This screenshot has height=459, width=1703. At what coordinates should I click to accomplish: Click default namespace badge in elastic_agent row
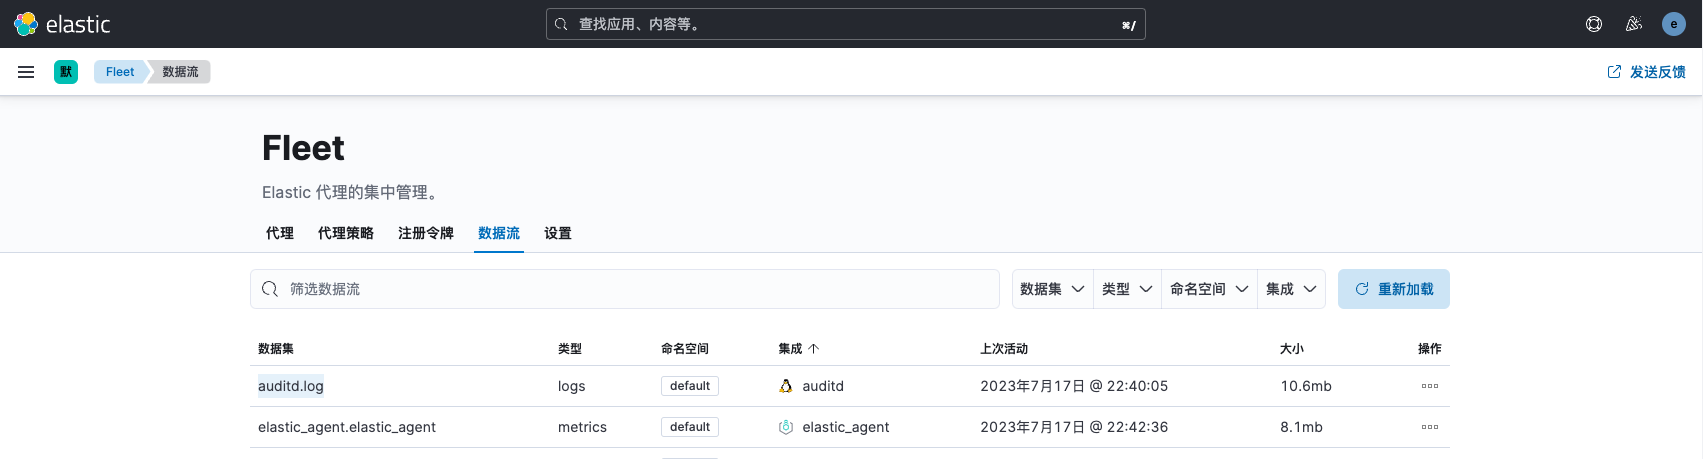tap(690, 427)
